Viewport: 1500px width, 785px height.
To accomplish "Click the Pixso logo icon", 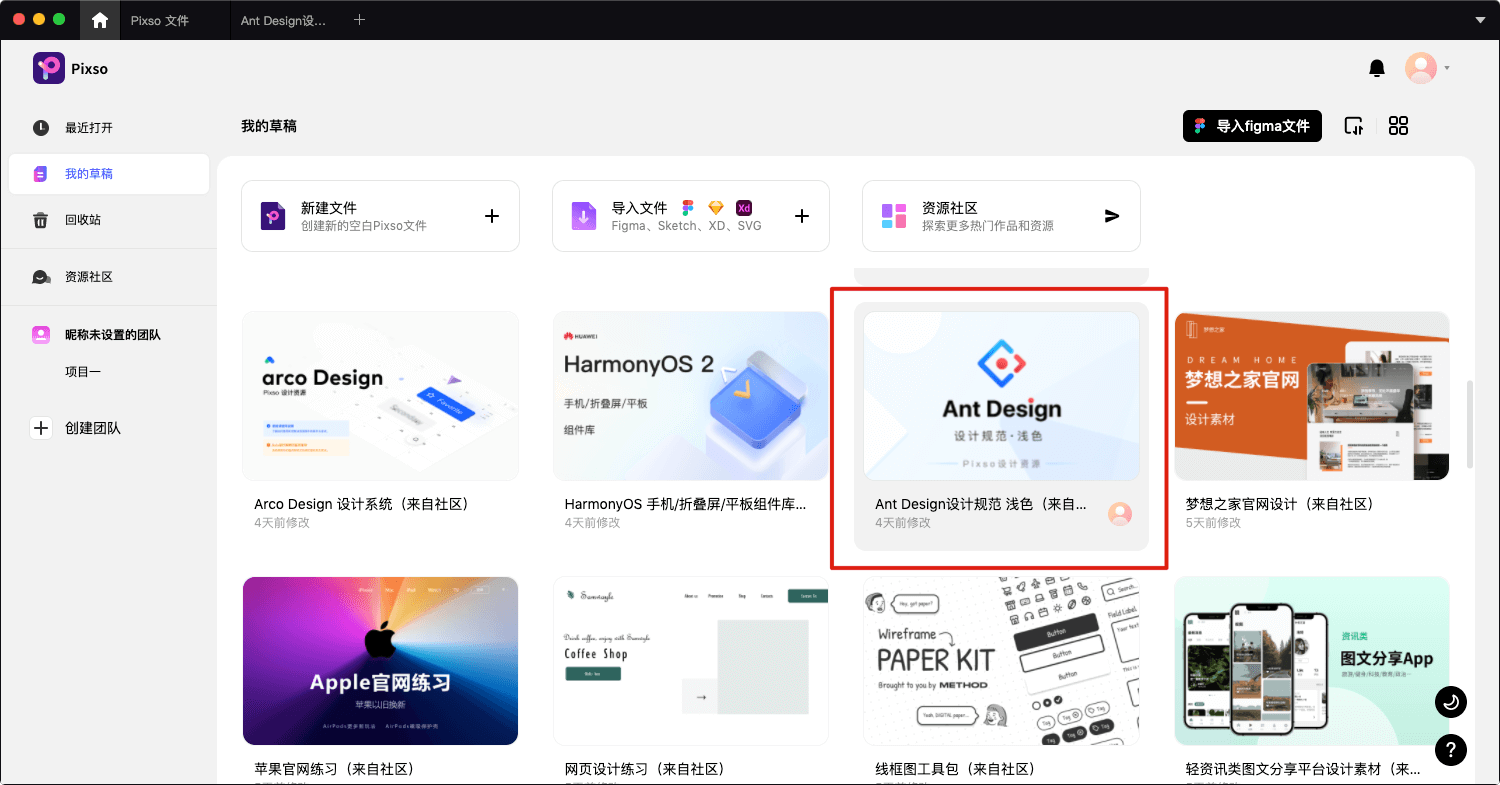I will coord(49,68).
